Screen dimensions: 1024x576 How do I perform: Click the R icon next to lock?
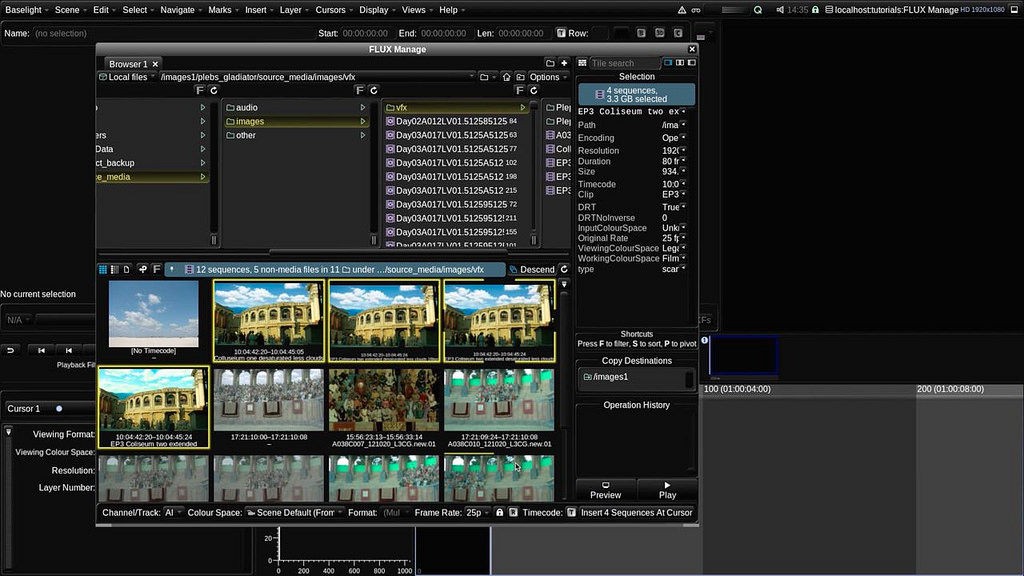[513, 513]
